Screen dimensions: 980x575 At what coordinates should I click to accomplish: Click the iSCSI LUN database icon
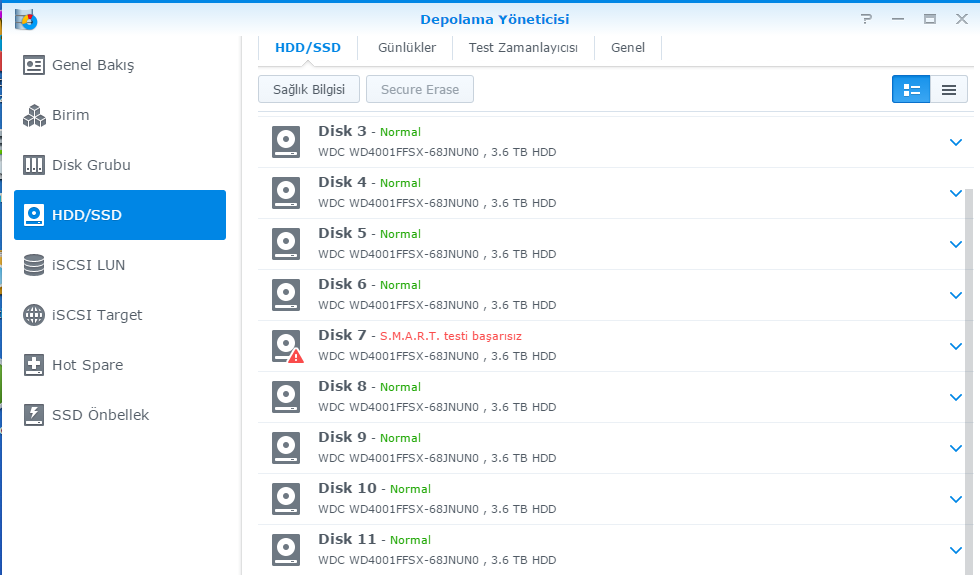(34, 265)
